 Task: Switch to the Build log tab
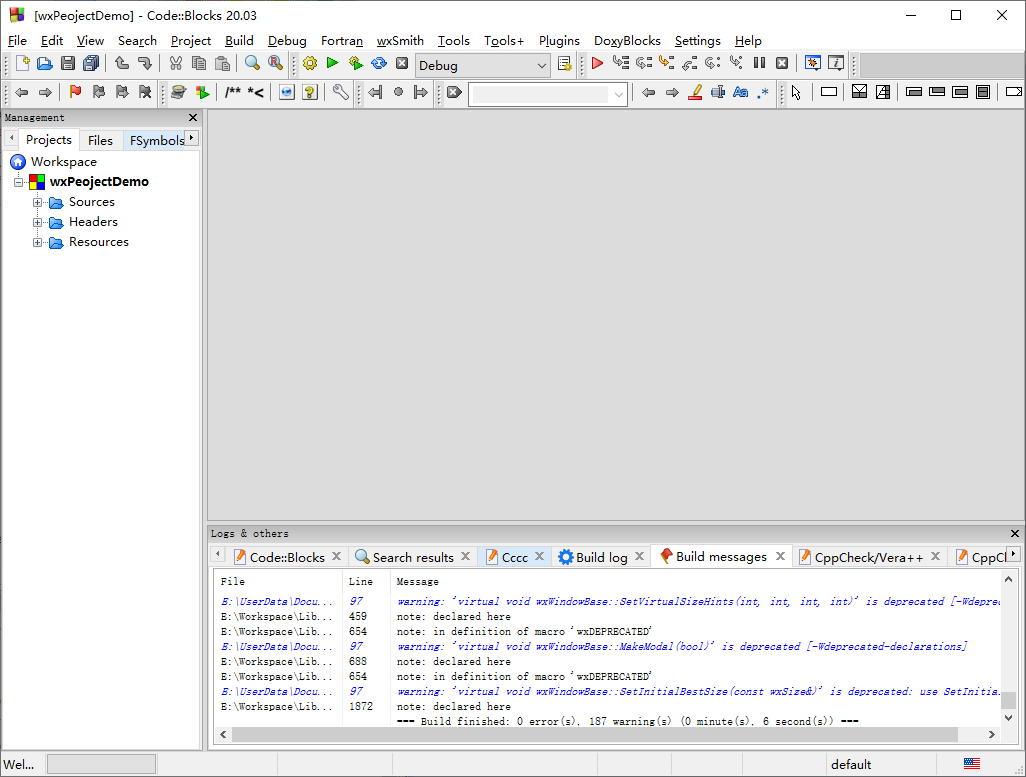point(601,557)
